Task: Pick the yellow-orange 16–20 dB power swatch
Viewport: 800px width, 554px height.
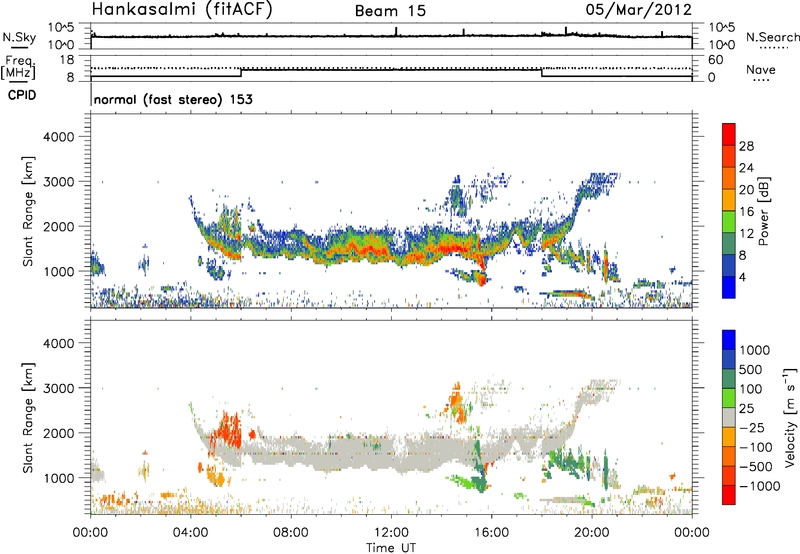Action: (x=729, y=200)
